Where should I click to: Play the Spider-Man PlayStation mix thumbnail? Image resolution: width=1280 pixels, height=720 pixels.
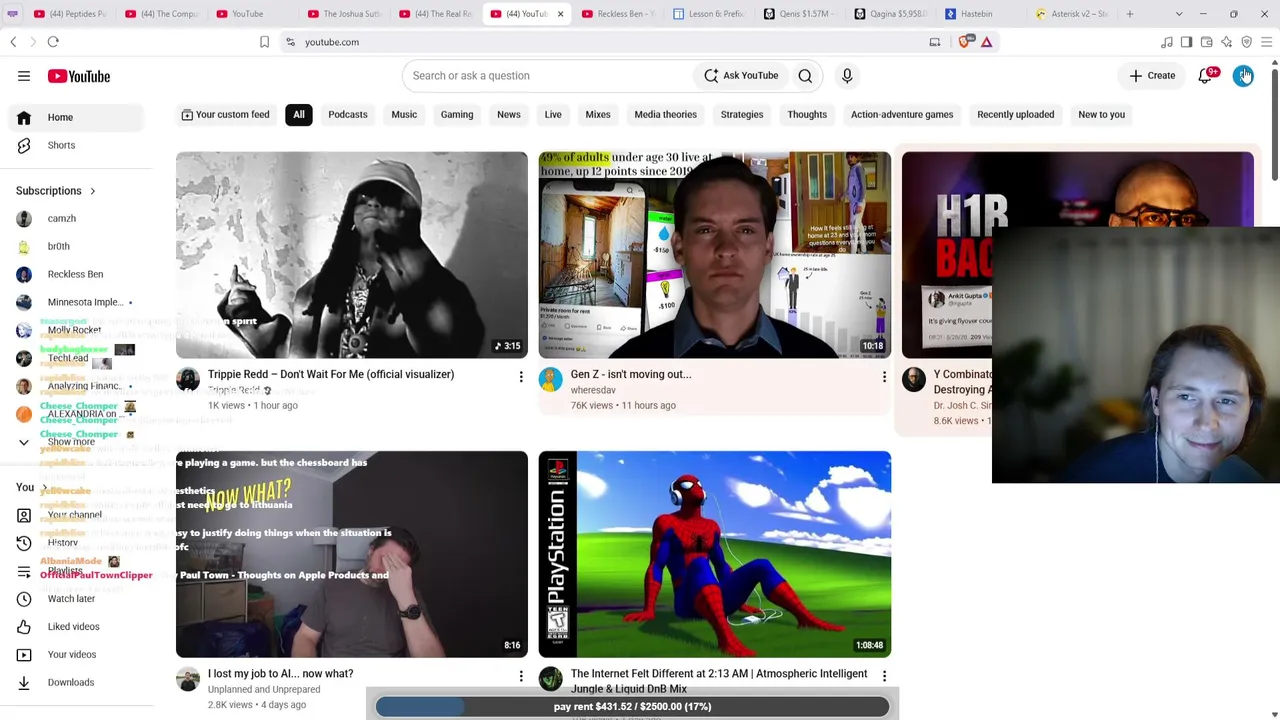714,554
